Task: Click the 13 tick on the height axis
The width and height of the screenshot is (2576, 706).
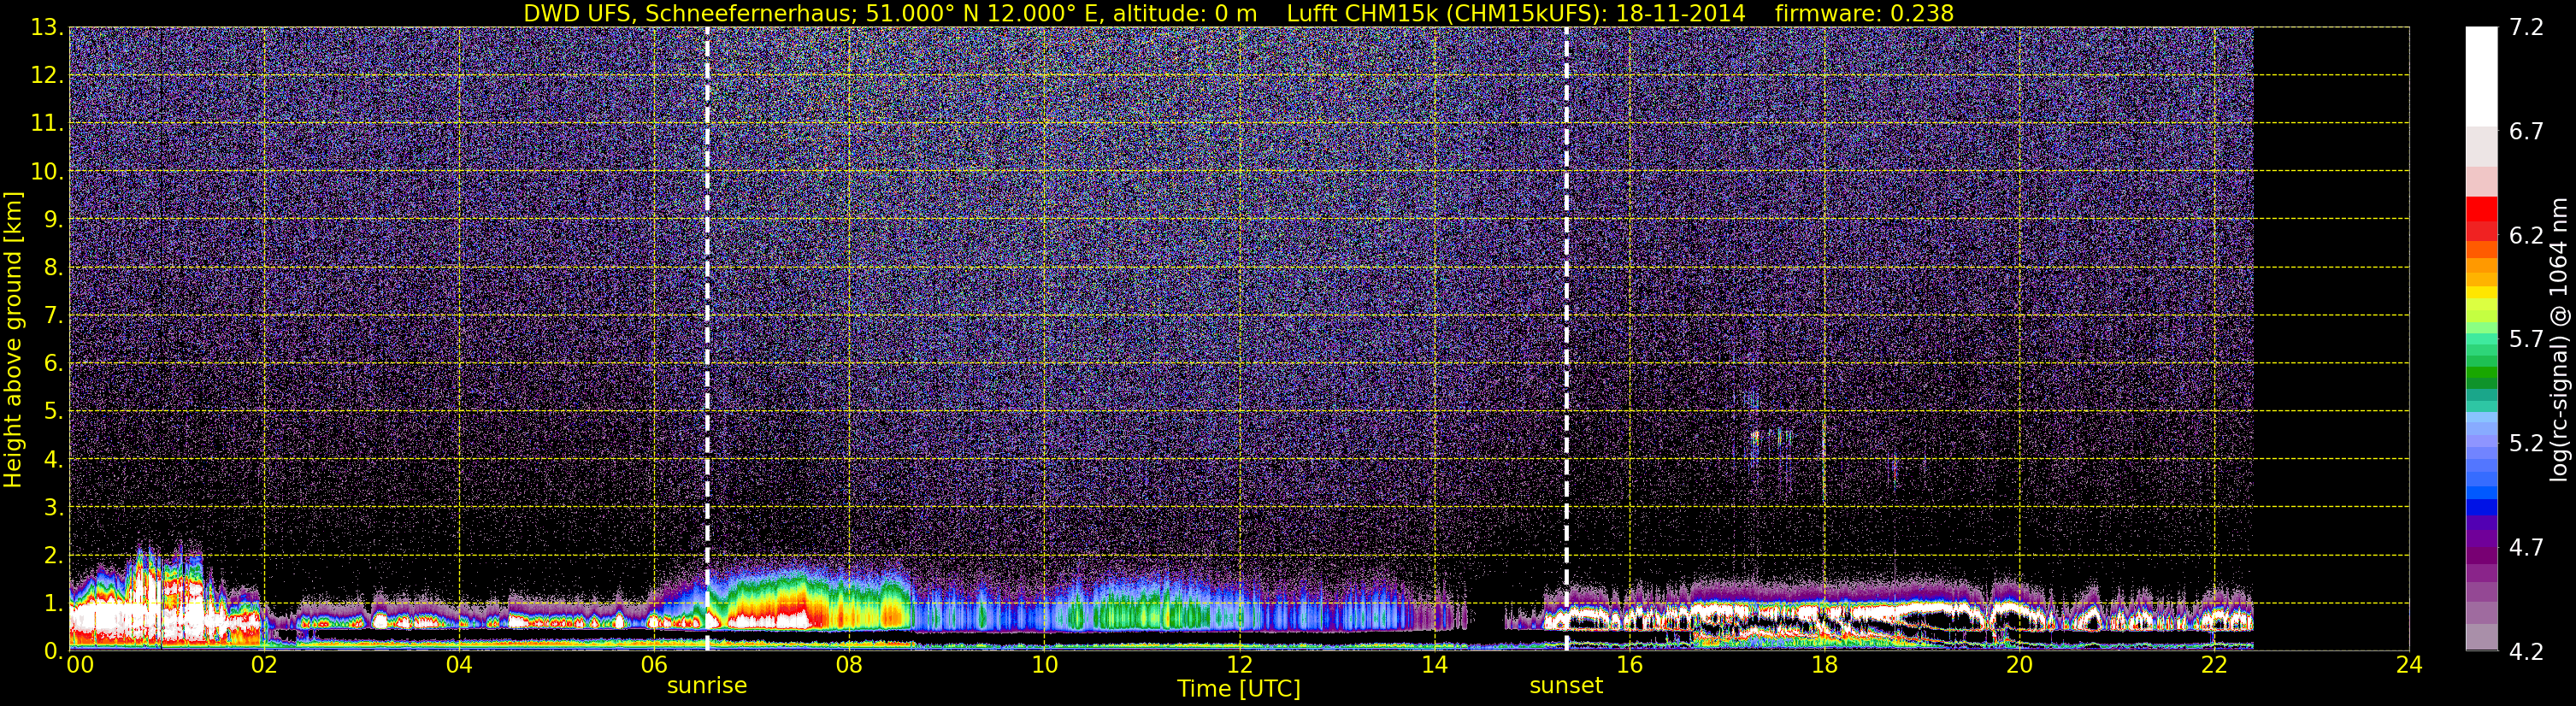Action: tap(45, 28)
